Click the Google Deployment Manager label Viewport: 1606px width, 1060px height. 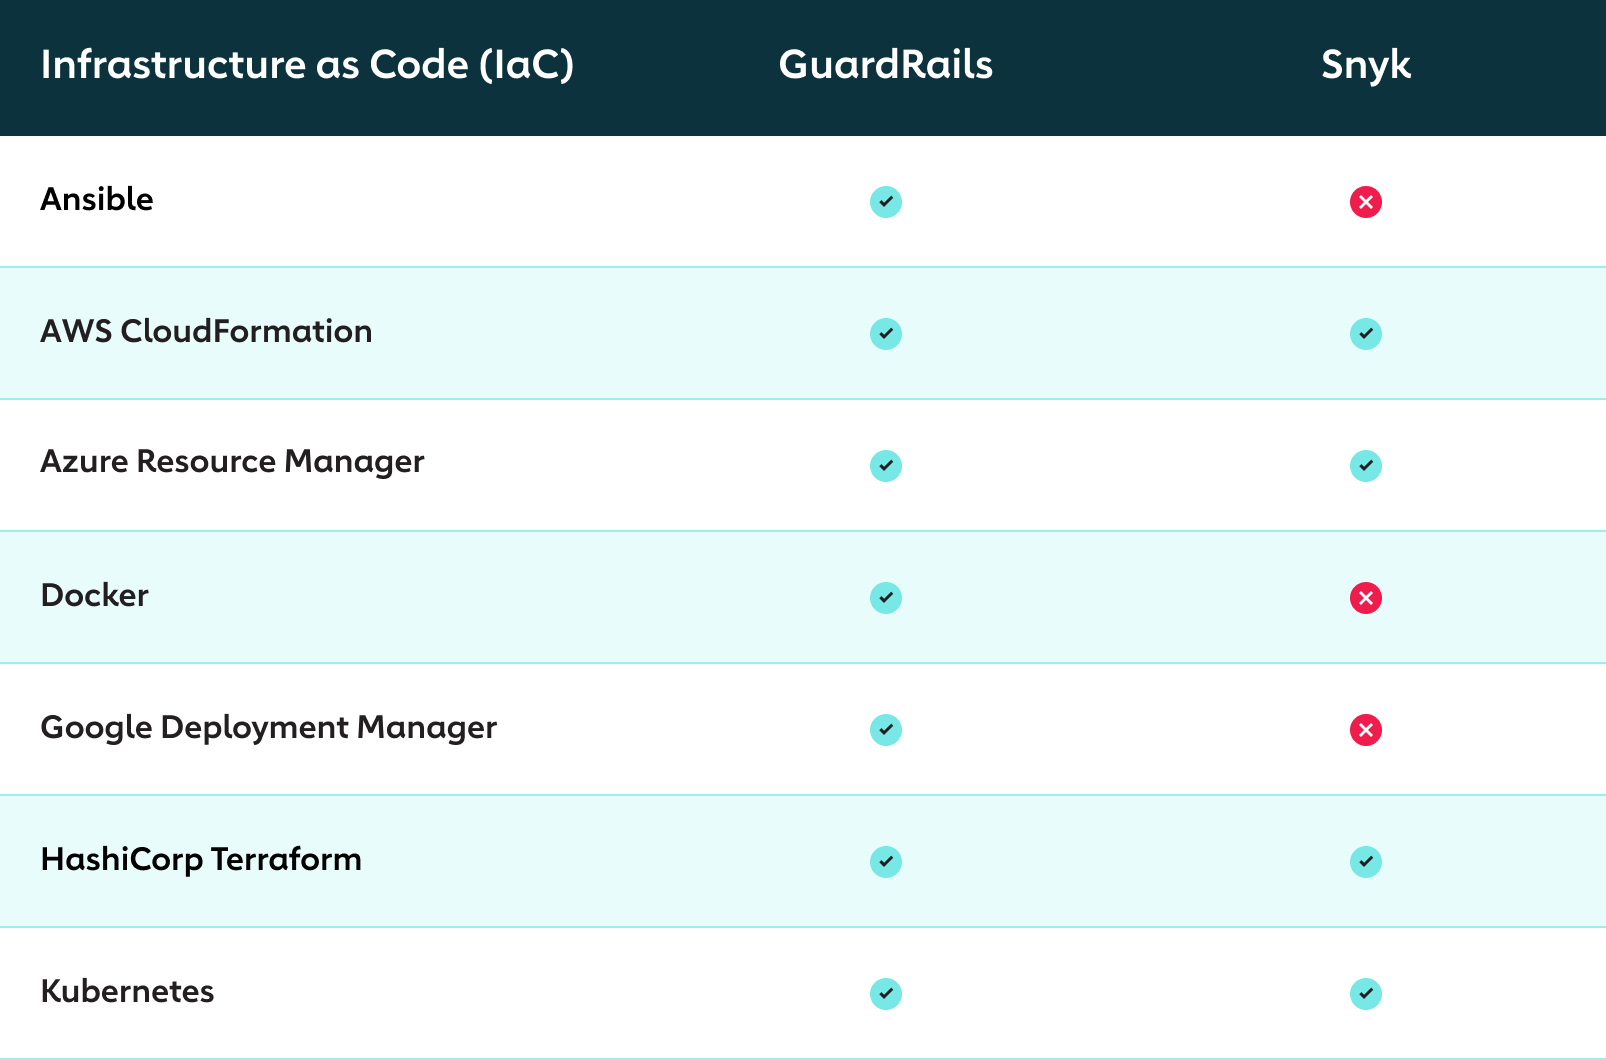click(268, 728)
